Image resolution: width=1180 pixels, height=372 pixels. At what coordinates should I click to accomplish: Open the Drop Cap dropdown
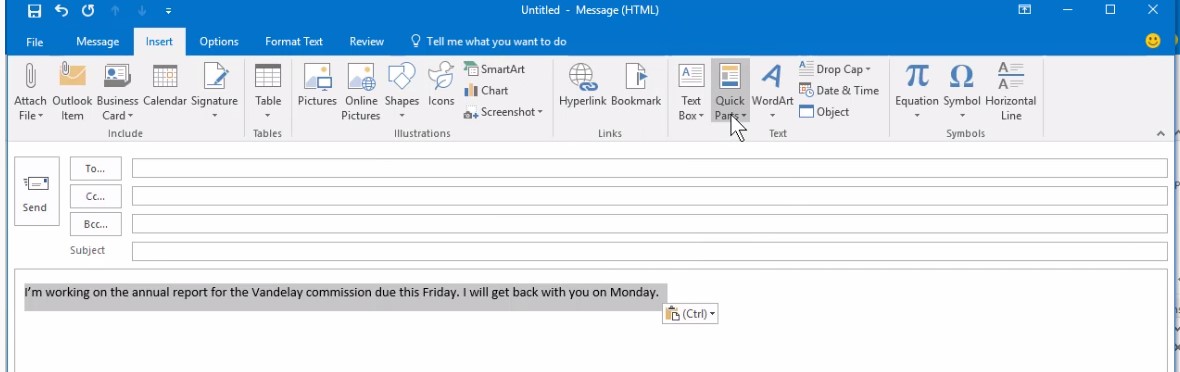click(834, 69)
